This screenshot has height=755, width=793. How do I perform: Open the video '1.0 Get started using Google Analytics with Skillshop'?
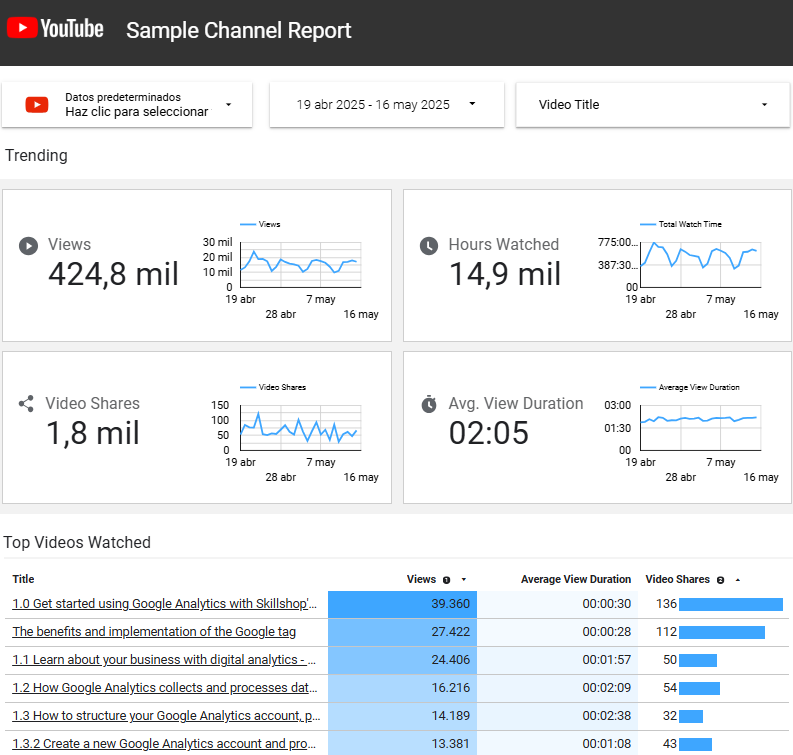(164, 603)
